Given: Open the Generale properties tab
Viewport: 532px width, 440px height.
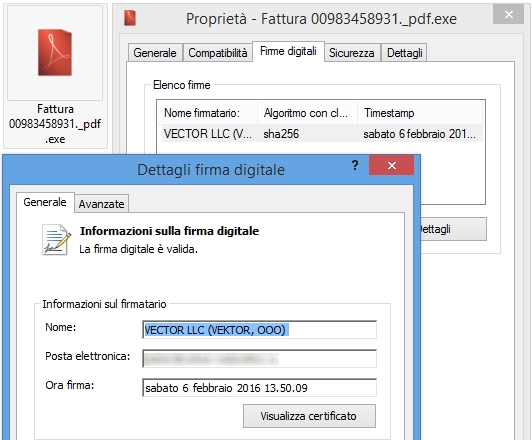Looking at the screenshot, I should (x=155, y=53).
